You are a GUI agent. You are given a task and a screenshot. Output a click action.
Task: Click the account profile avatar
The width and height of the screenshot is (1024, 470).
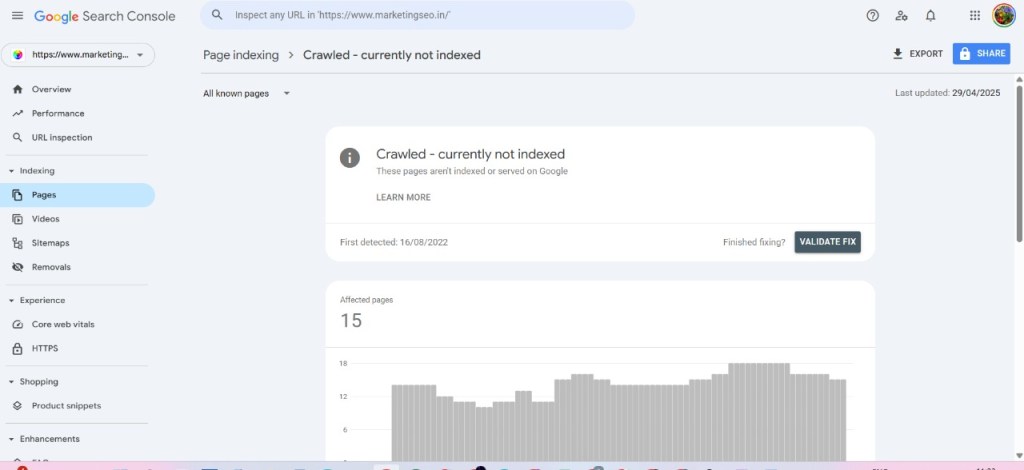pyautogui.click(x=1003, y=15)
